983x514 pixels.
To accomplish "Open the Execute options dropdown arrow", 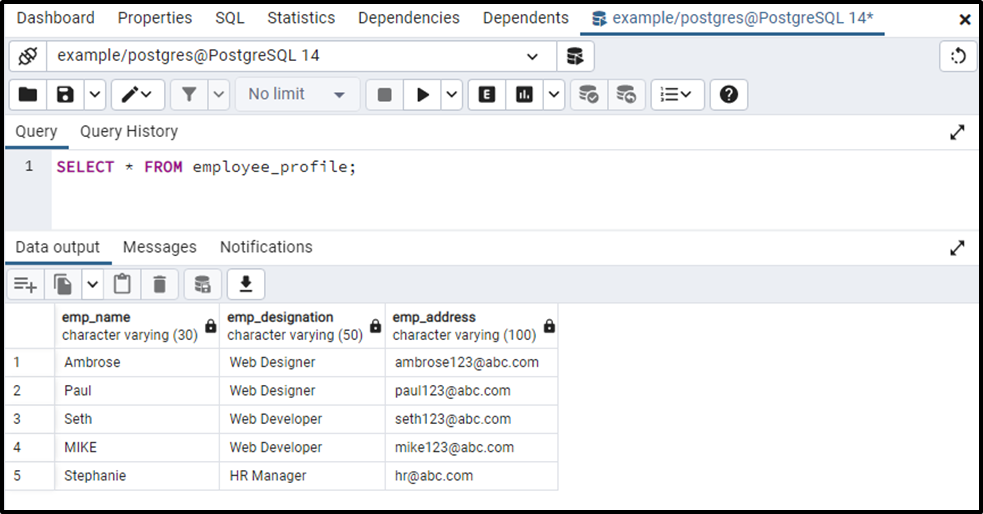I will point(451,95).
